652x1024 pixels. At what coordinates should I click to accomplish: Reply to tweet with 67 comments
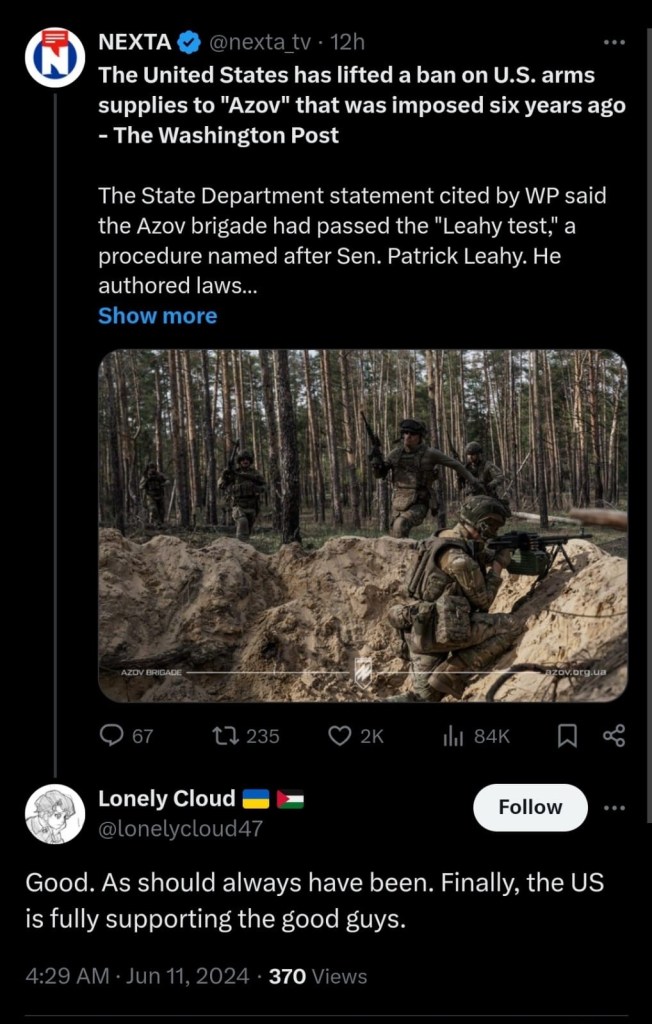[112, 736]
